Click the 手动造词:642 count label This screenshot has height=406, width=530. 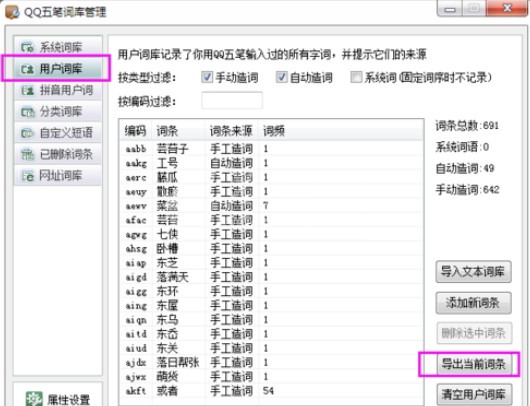pyautogui.click(x=467, y=190)
